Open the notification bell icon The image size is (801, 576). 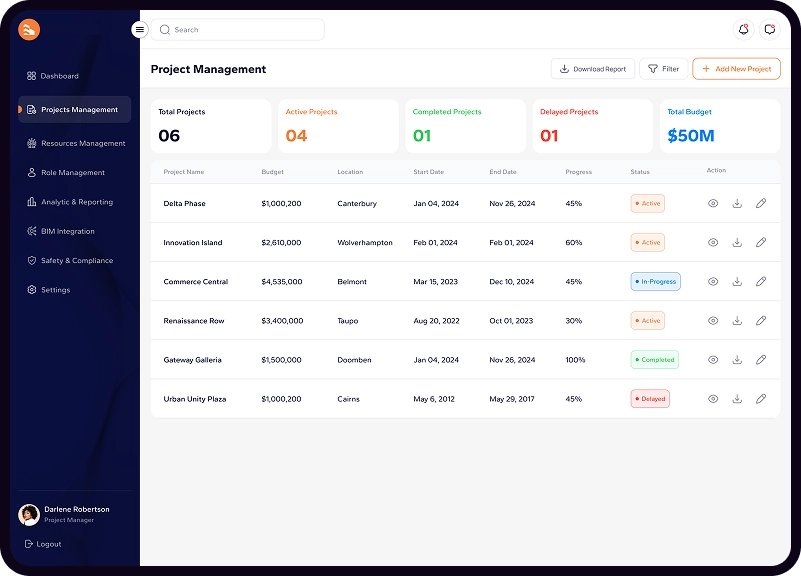(x=742, y=30)
